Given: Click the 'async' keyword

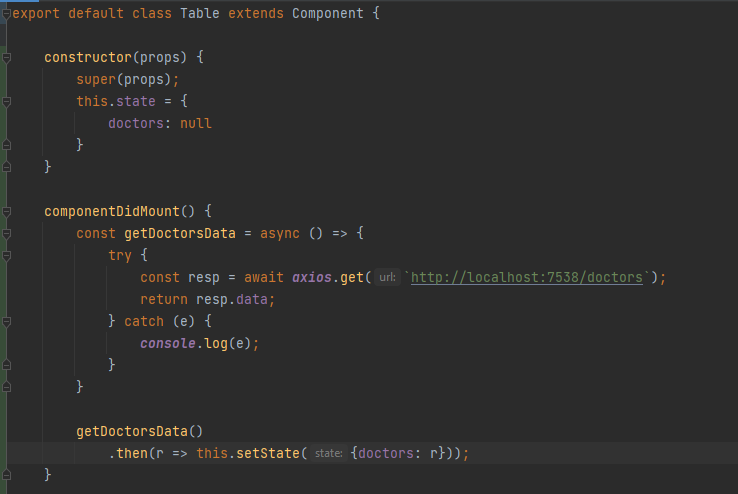Looking at the screenshot, I should (x=280, y=233).
